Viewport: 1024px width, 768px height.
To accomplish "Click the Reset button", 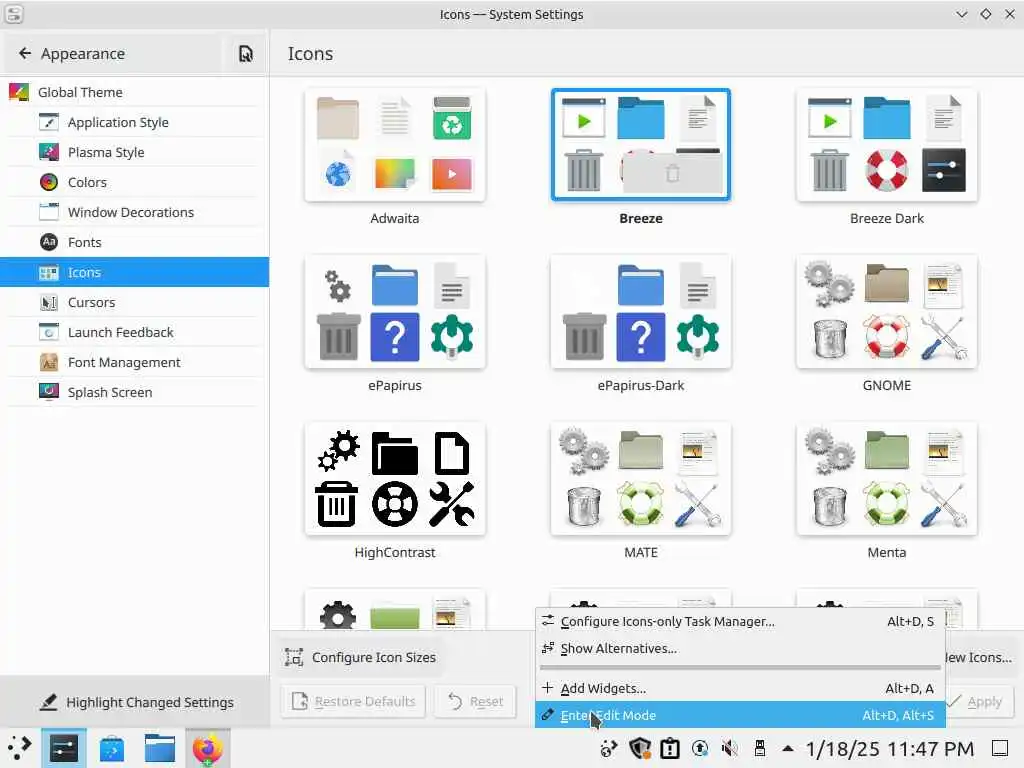I will tap(475, 701).
